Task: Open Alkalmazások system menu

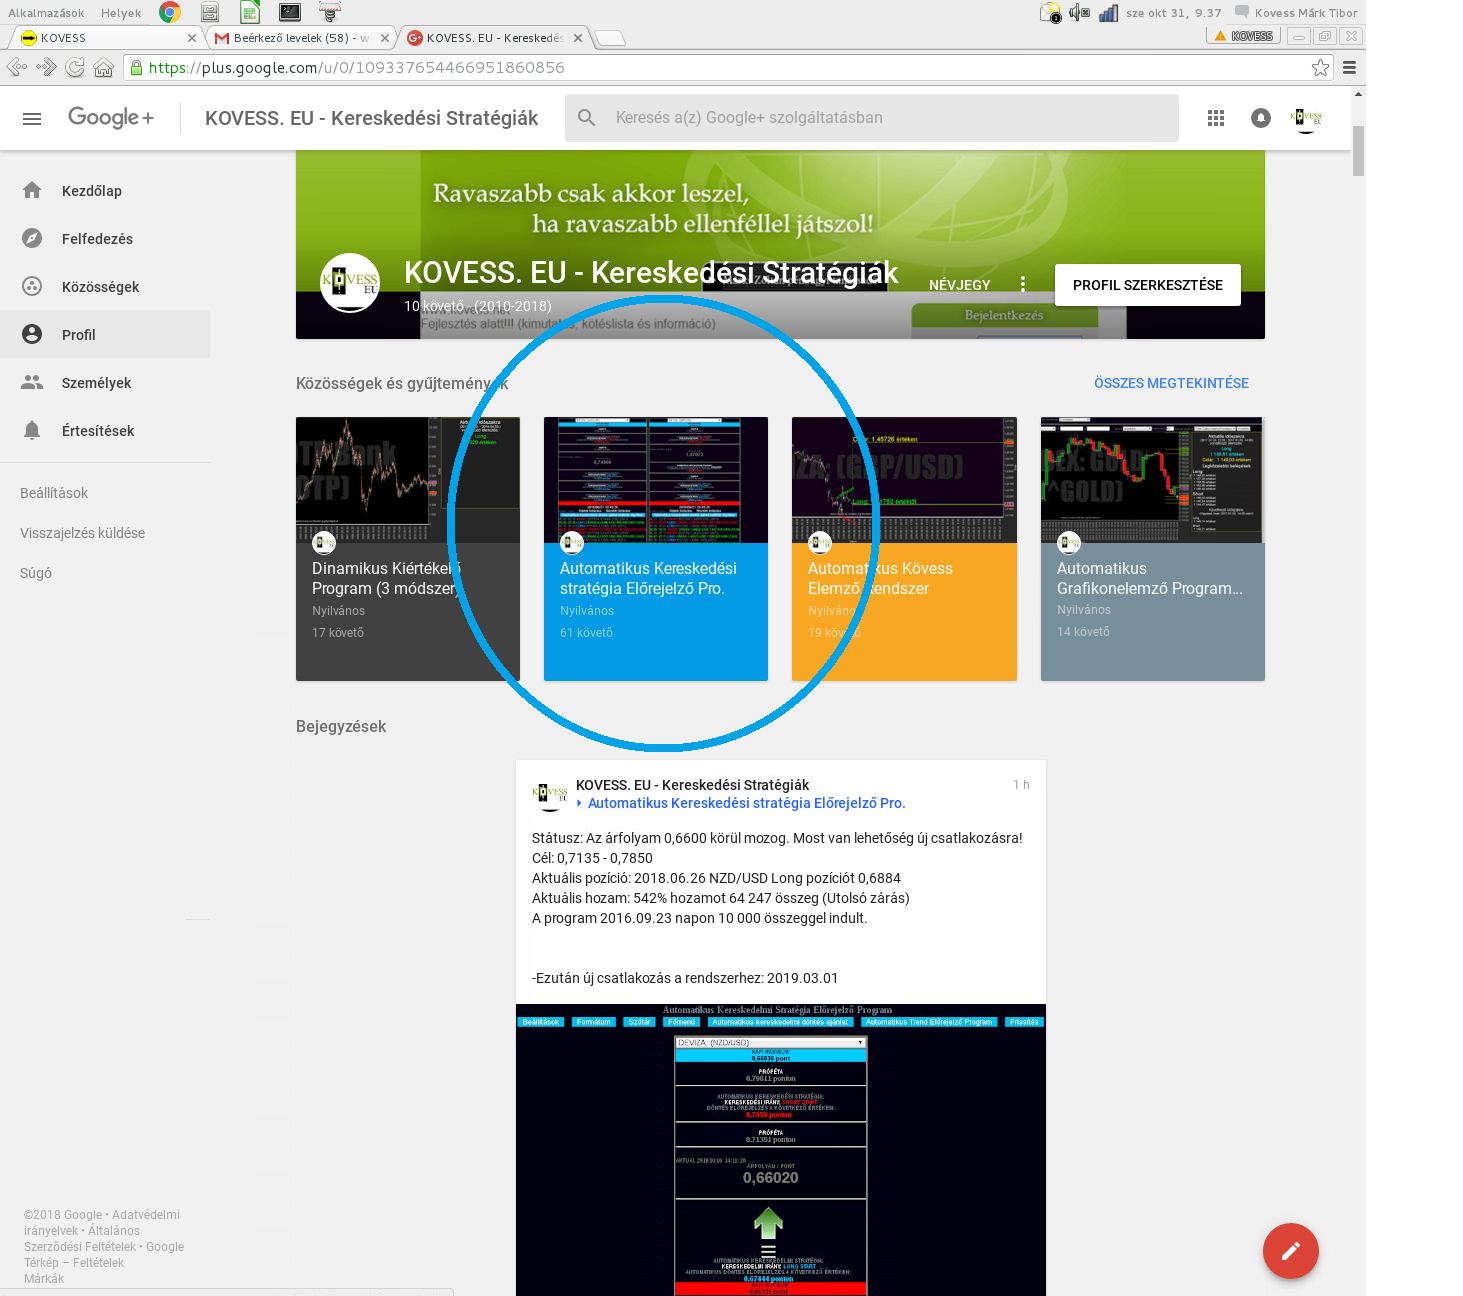Action: (x=46, y=13)
